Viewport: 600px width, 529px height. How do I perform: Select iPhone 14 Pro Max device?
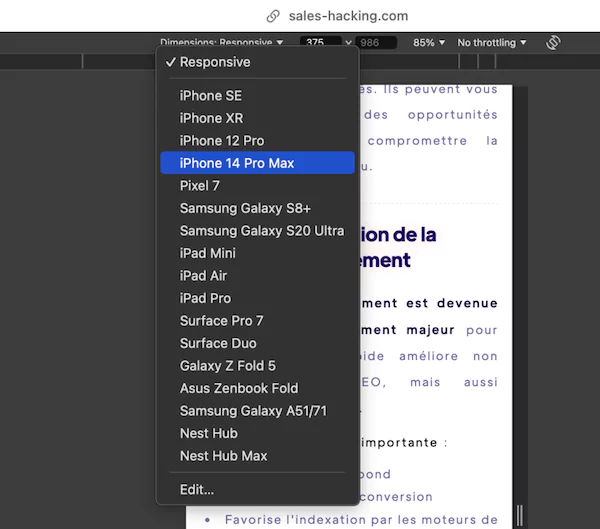[257, 163]
